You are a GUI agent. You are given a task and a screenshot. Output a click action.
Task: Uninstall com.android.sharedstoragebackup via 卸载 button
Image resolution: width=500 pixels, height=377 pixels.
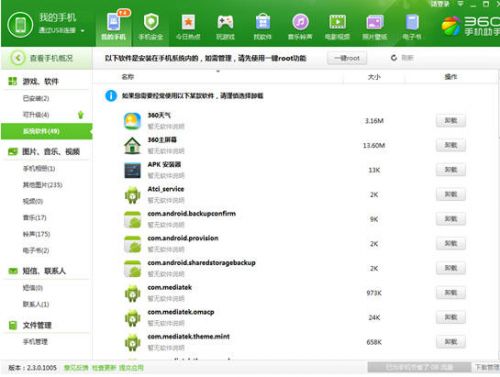tap(451, 268)
